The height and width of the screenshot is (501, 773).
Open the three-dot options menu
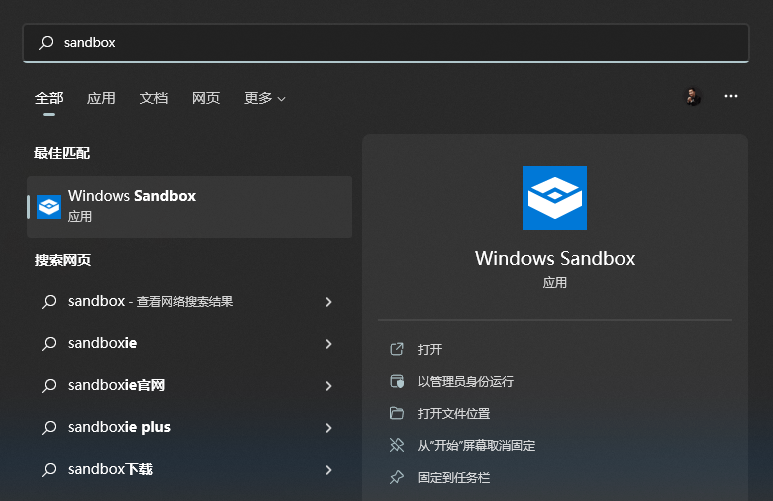[731, 96]
